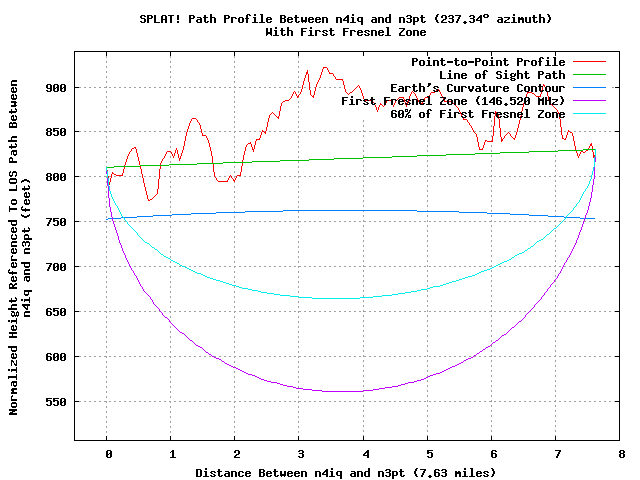Screen dimensions: 640x480
Task: Click the 'Line of Sight Path' legend label
Action: (502, 75)
